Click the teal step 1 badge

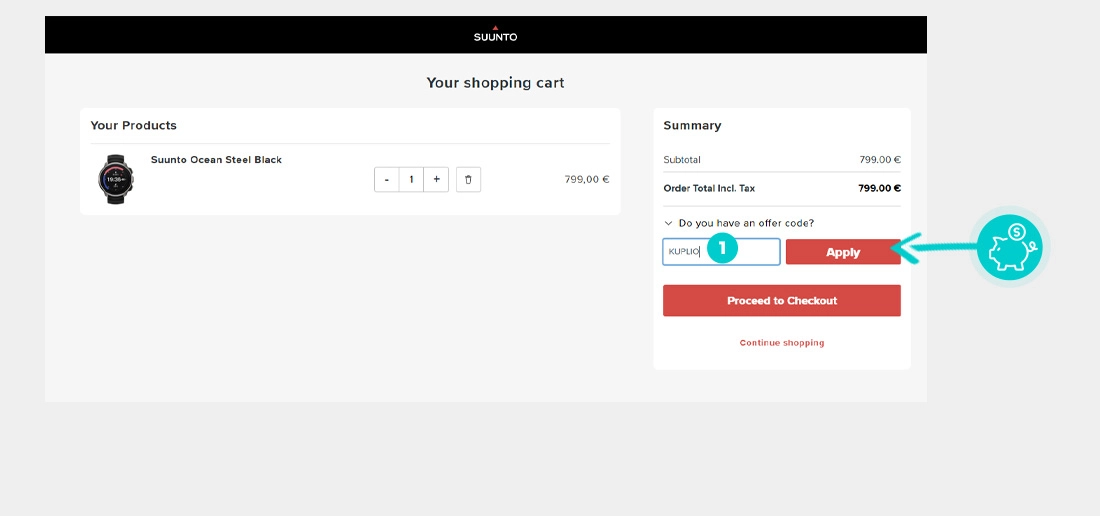[722, 248]
